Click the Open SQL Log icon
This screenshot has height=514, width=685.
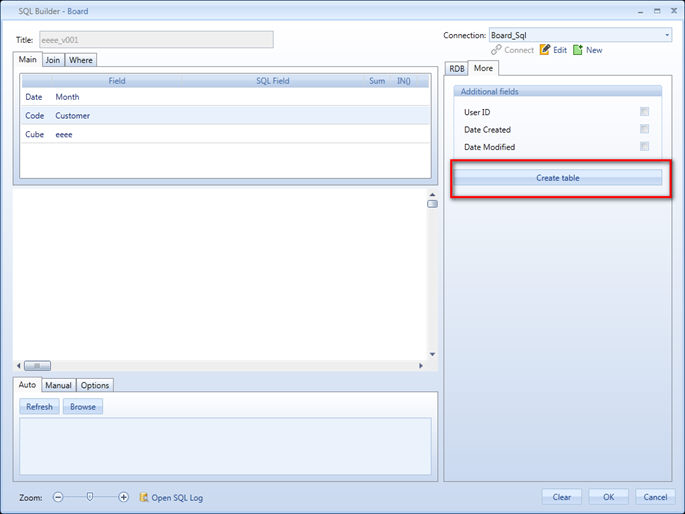tap(144, 497)
